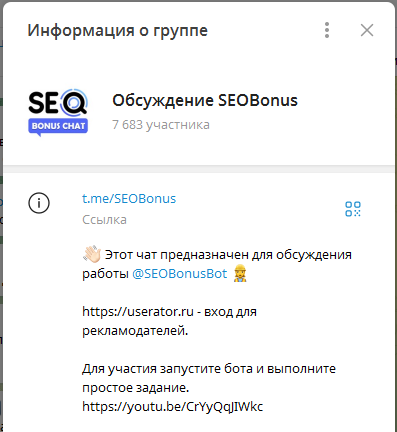Image resolution: width=397 pixels, height=432 pixels.
Task: Click the text Этот чат предназначен для обсуждения
Action: pyautogui.click(x=228, y=255)
